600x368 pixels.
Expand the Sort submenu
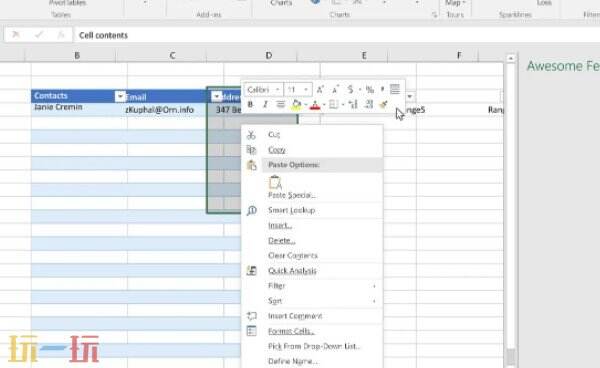[321, 301]
